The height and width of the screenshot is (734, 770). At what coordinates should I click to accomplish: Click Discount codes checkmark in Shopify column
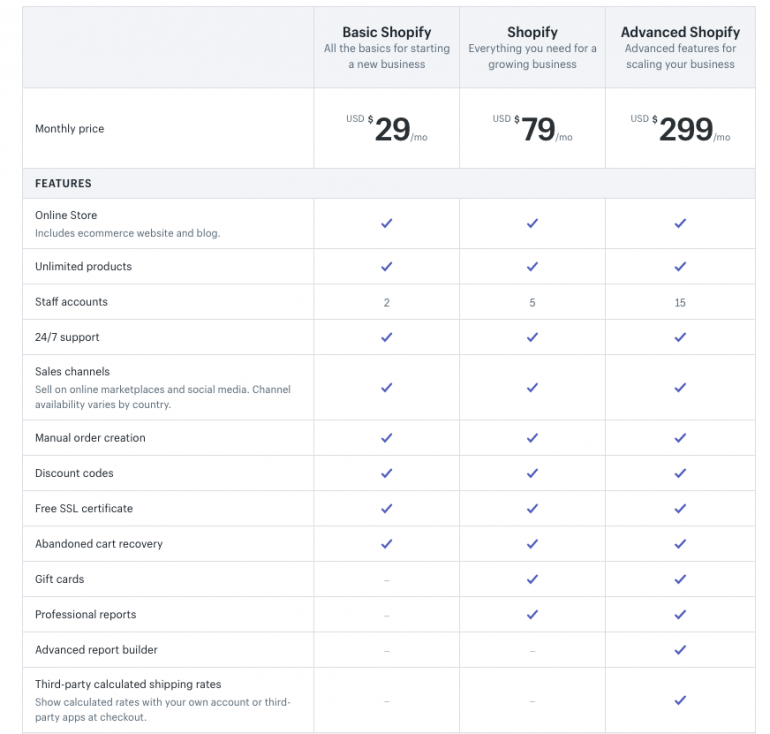point(532,473)
